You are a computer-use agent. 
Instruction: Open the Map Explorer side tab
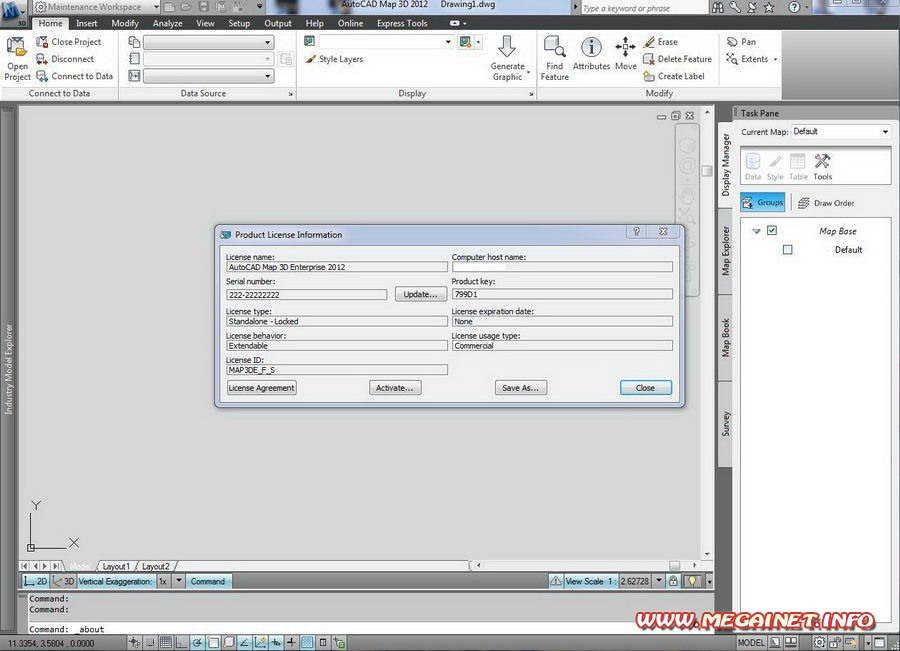point(726,250)
